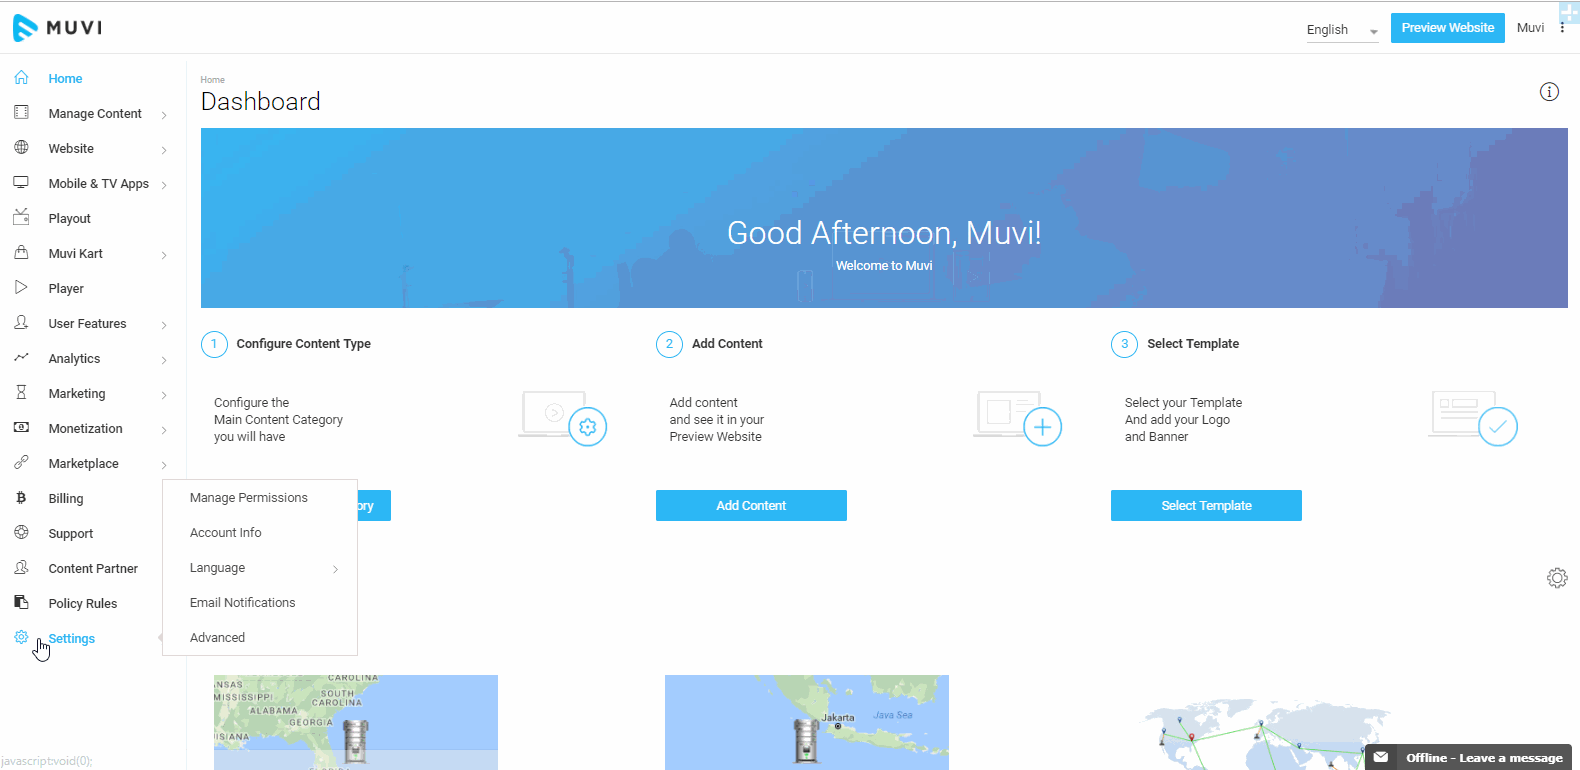Click the Billing bitcoin icon
Screen dimensions: 1580x770
click(21, 497)
